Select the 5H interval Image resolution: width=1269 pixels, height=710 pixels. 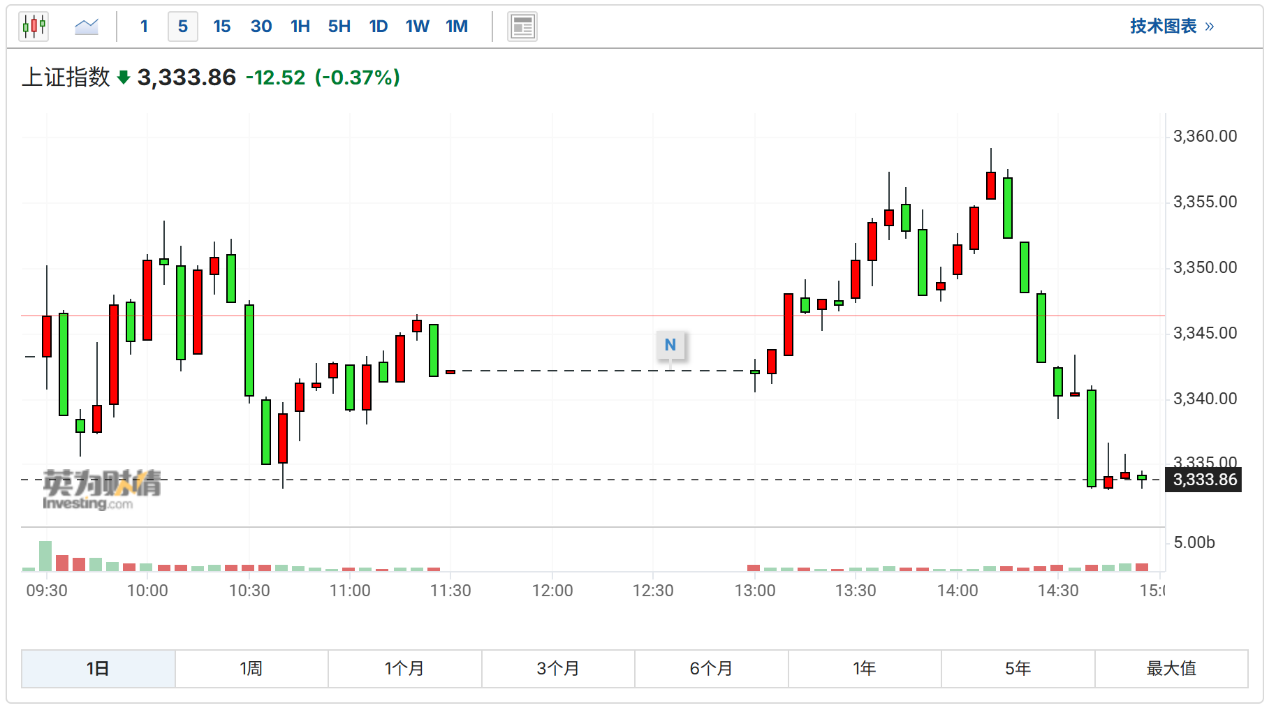tap(339, 27)
